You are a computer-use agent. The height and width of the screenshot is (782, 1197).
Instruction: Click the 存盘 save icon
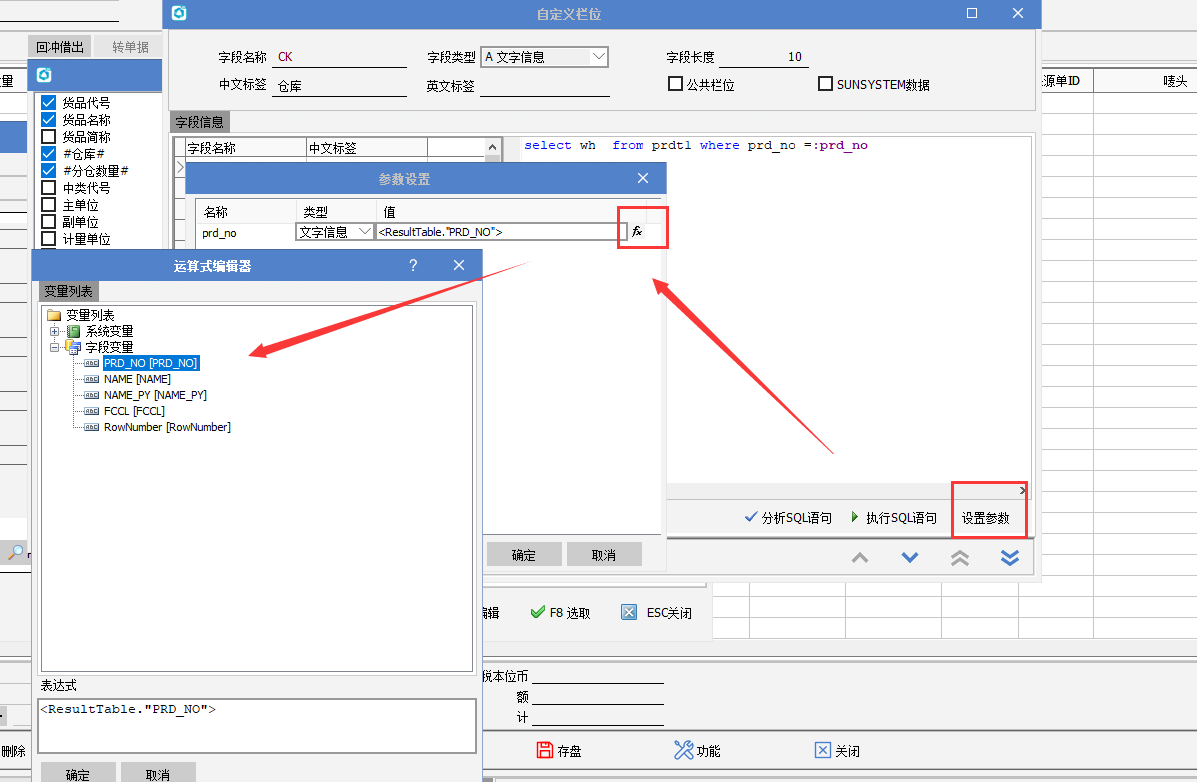pyautogui.click(x=545, y=750)
